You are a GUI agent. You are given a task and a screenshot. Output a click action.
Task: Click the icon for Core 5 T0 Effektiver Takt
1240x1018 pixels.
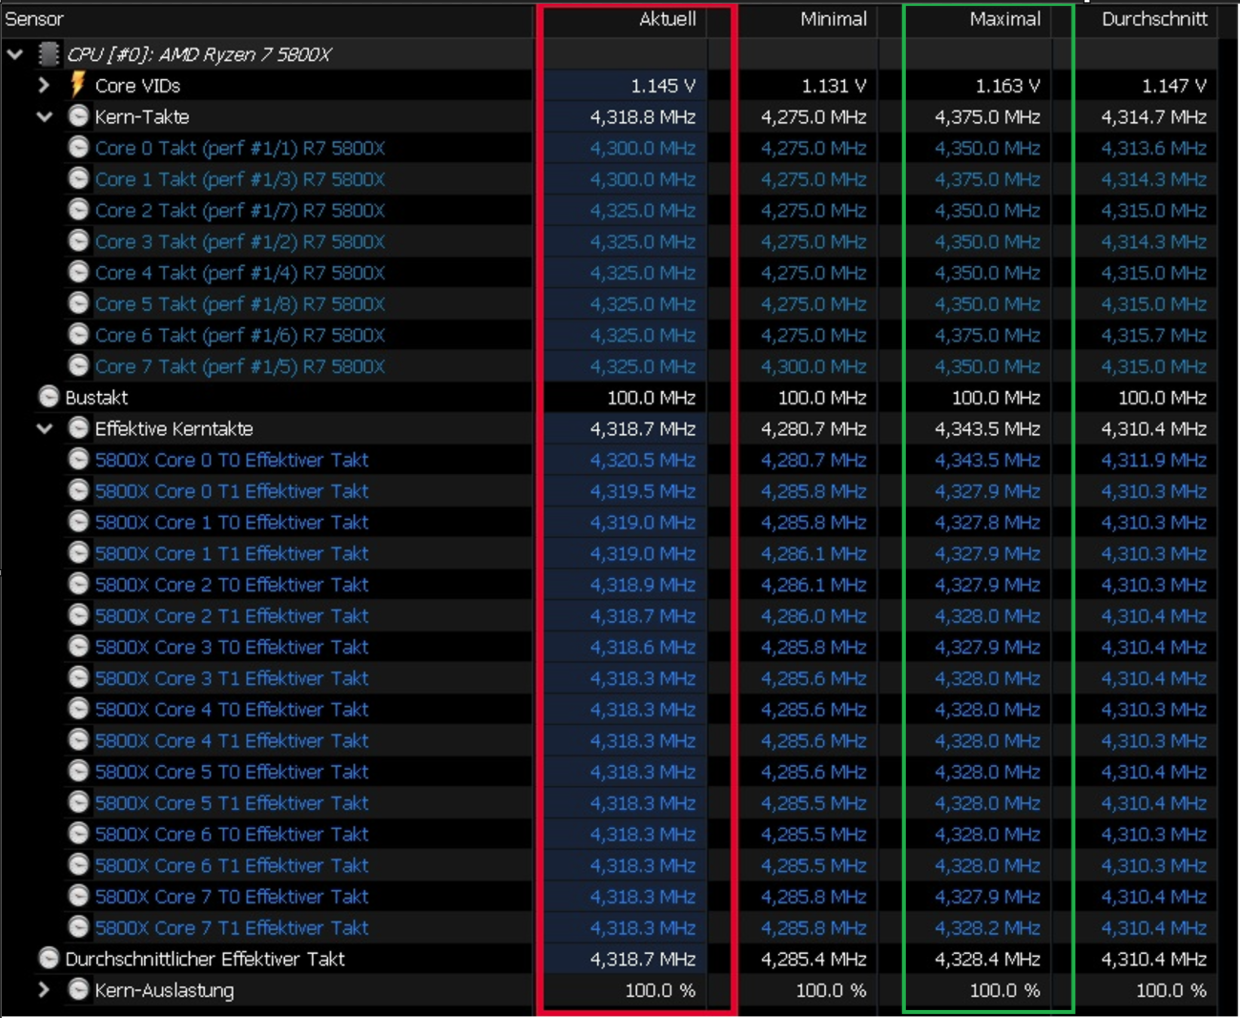coord(78,771)
